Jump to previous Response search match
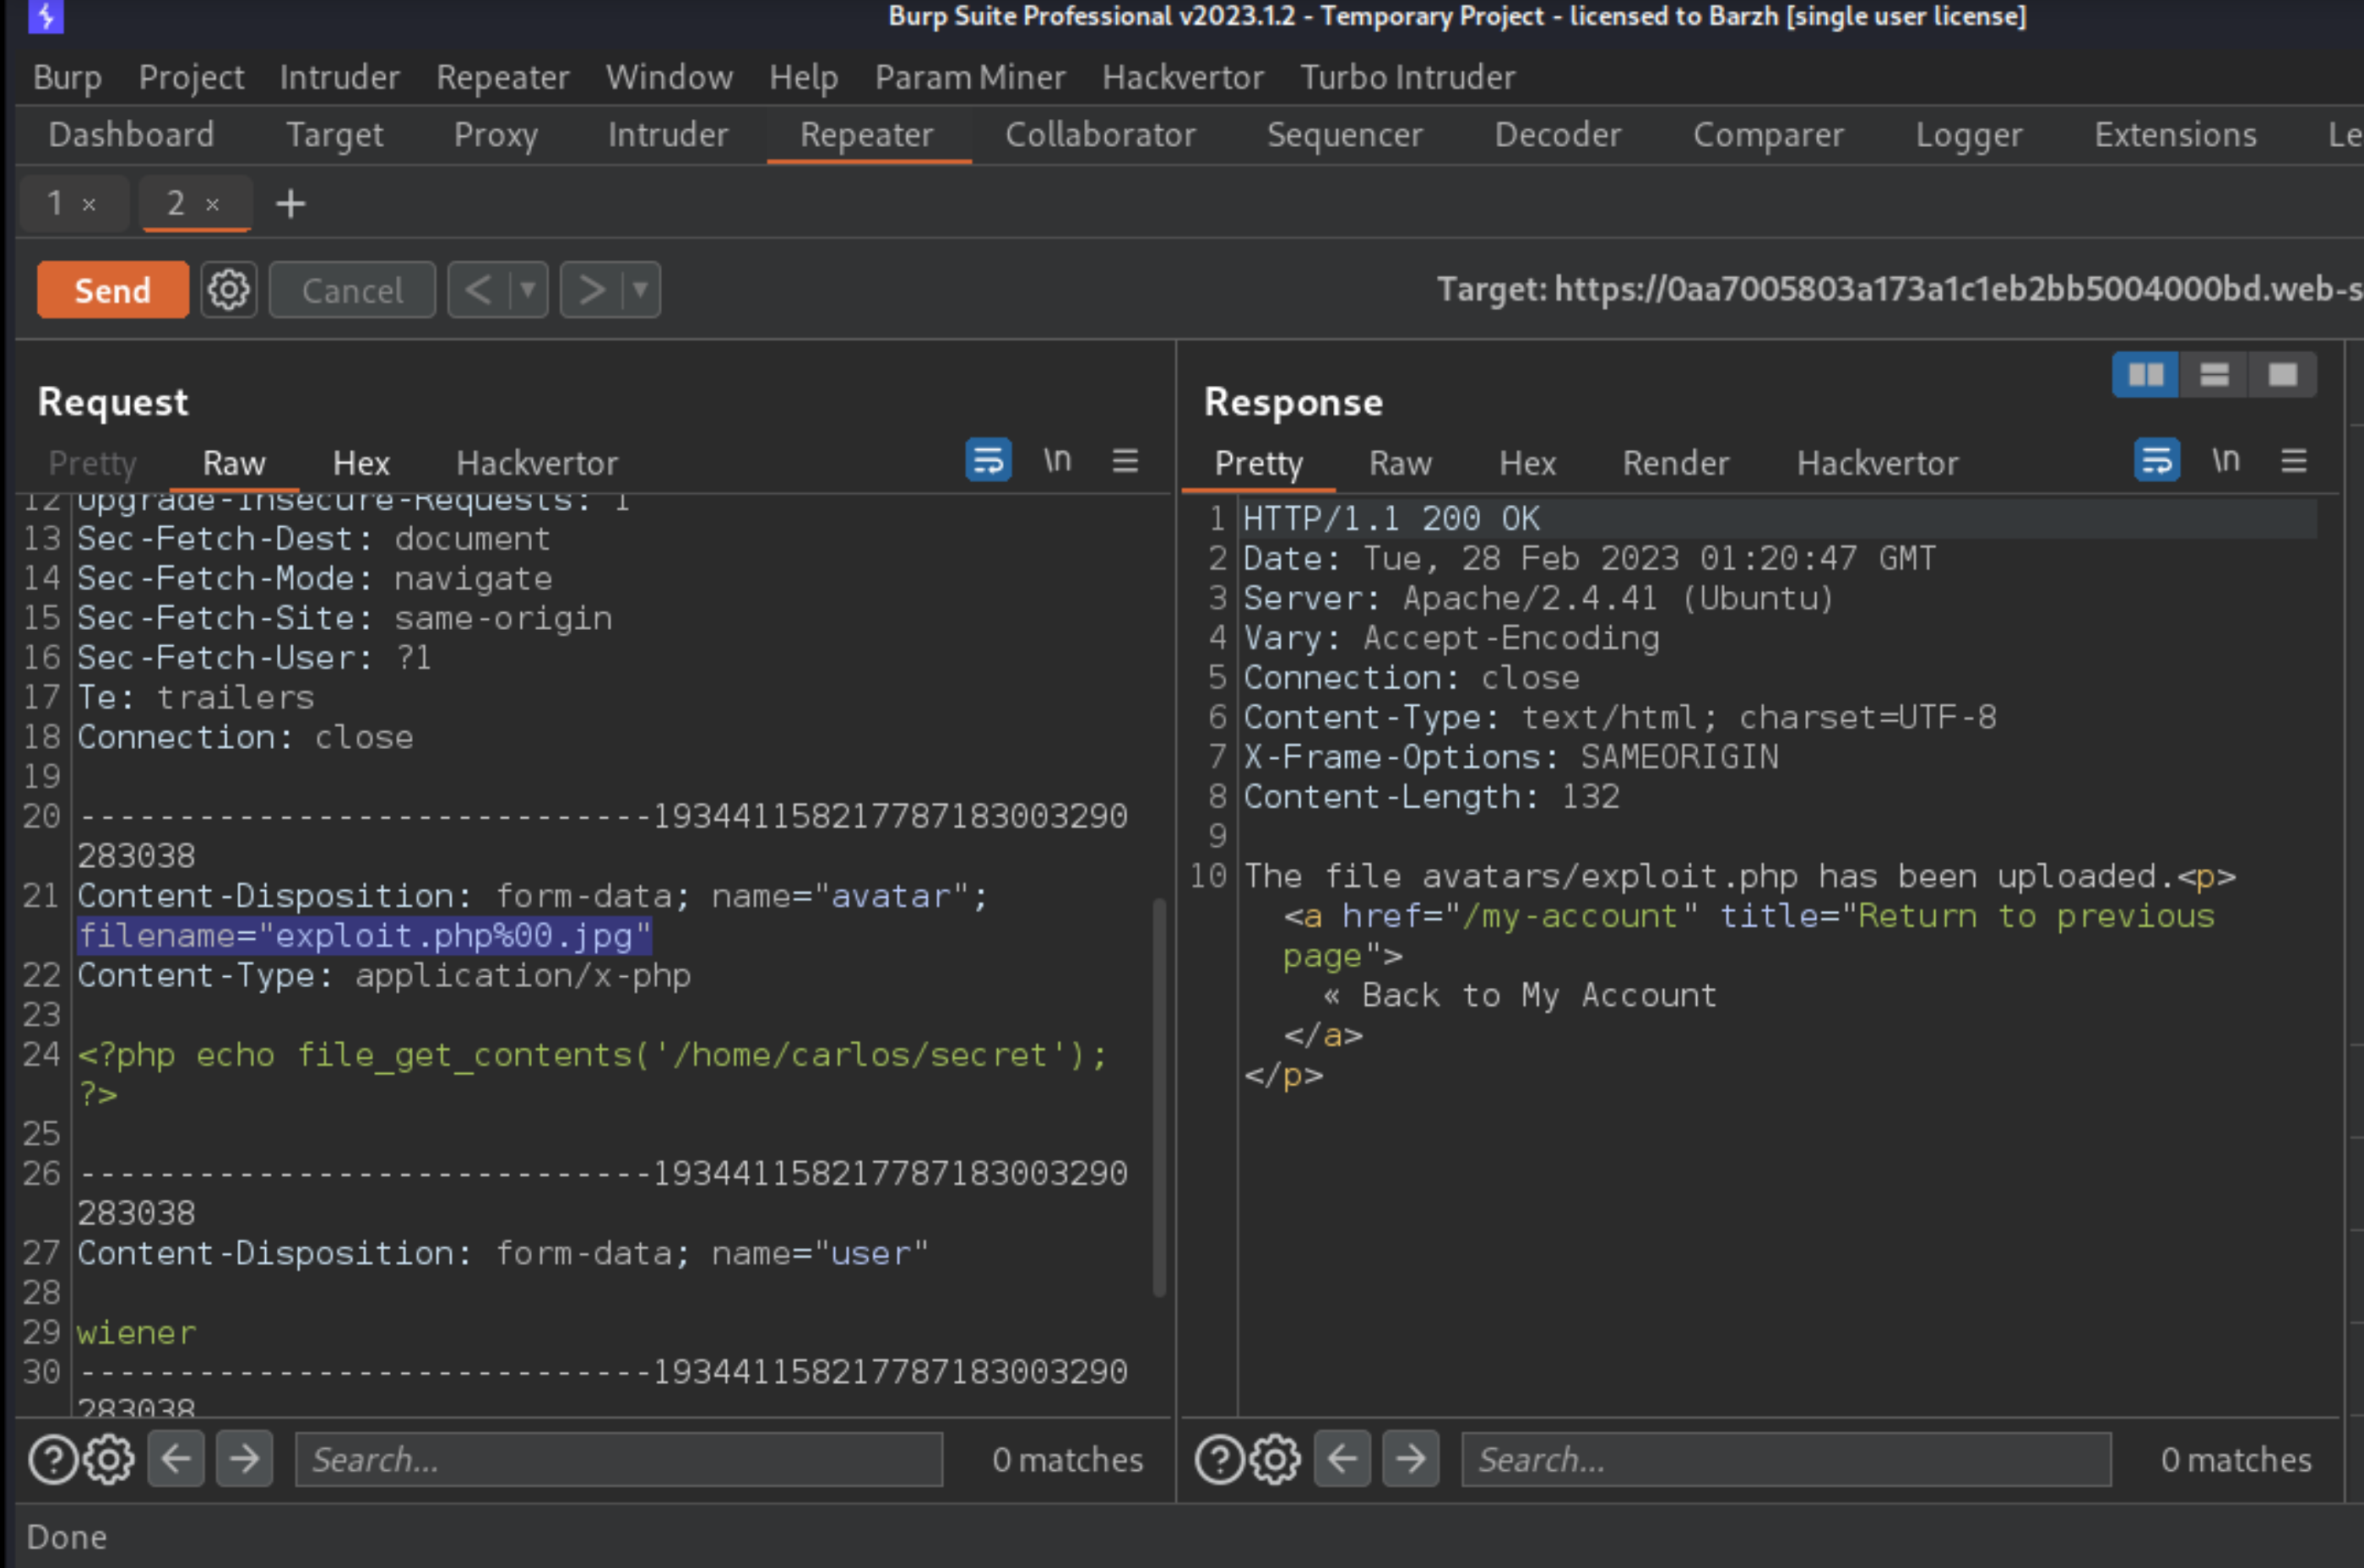Viewport: 2364px width, 1568px height. 1342,1459
